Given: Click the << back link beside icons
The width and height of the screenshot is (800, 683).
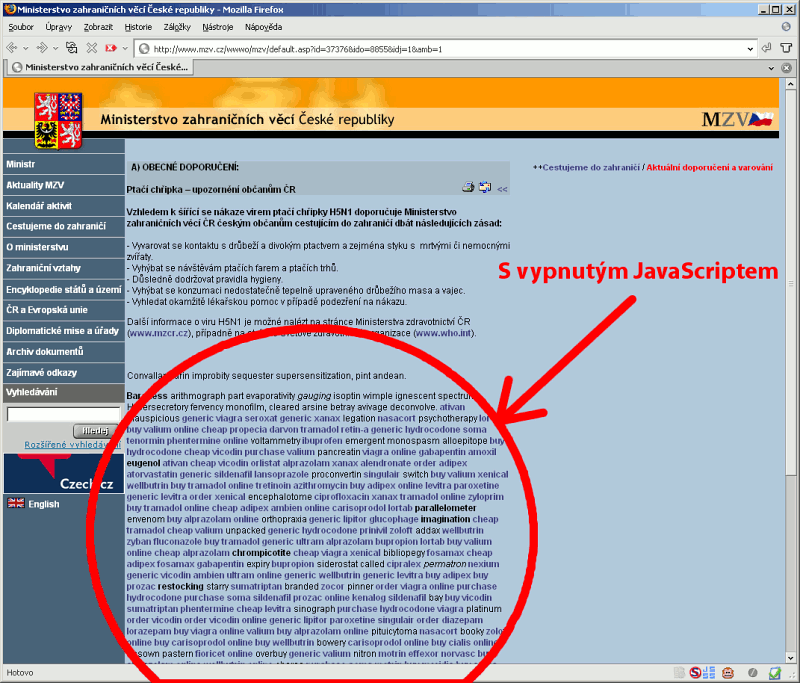Looking at the screenshot, I should (x=502, y=189).
